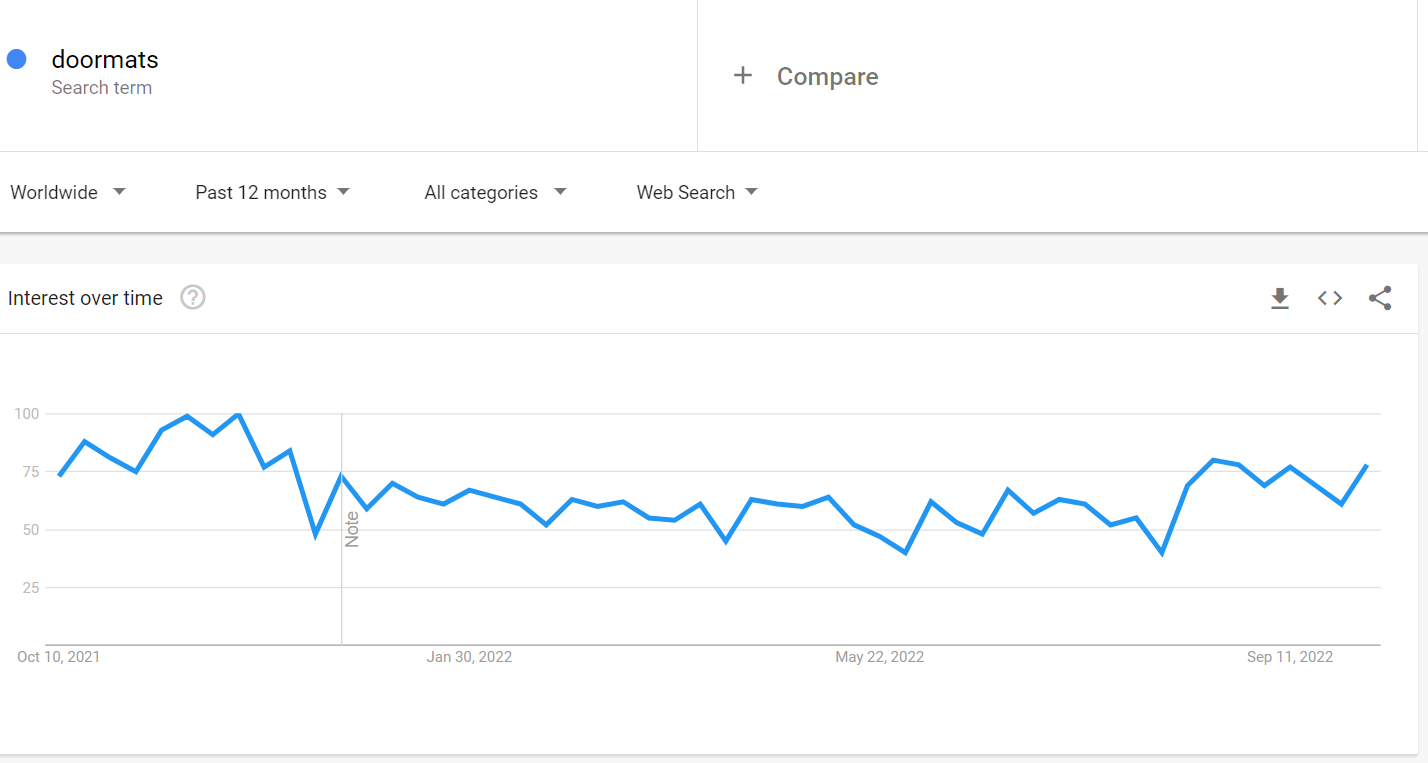Open help for Interest over time
Screen dimensions: 1428x763
point(193,298)
